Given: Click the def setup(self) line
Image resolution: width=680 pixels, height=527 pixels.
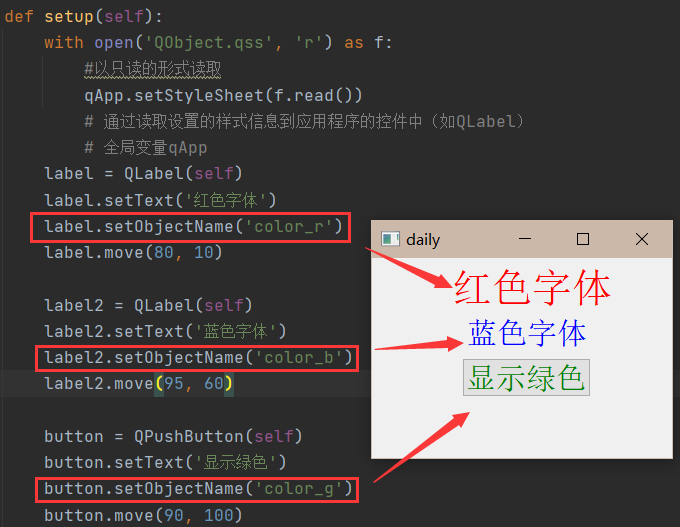Looking at the screenshot, I should [x=83, y=16].
